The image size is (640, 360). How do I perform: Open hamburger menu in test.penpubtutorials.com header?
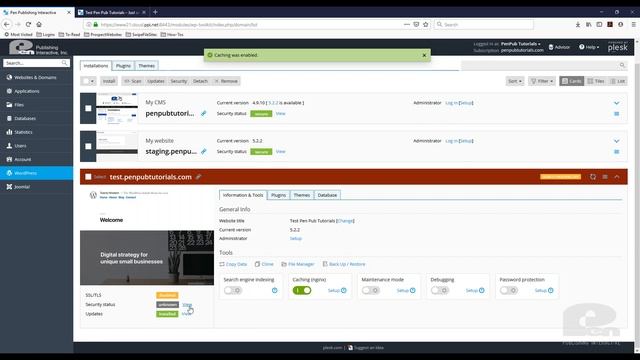coord(605,177)
